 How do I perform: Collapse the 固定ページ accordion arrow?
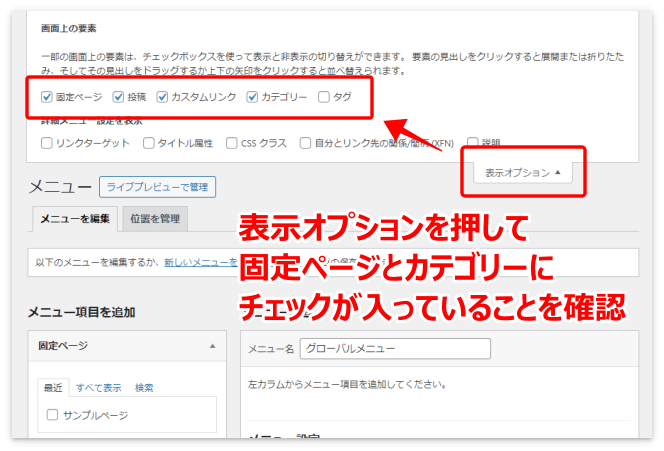click(213, 346)
